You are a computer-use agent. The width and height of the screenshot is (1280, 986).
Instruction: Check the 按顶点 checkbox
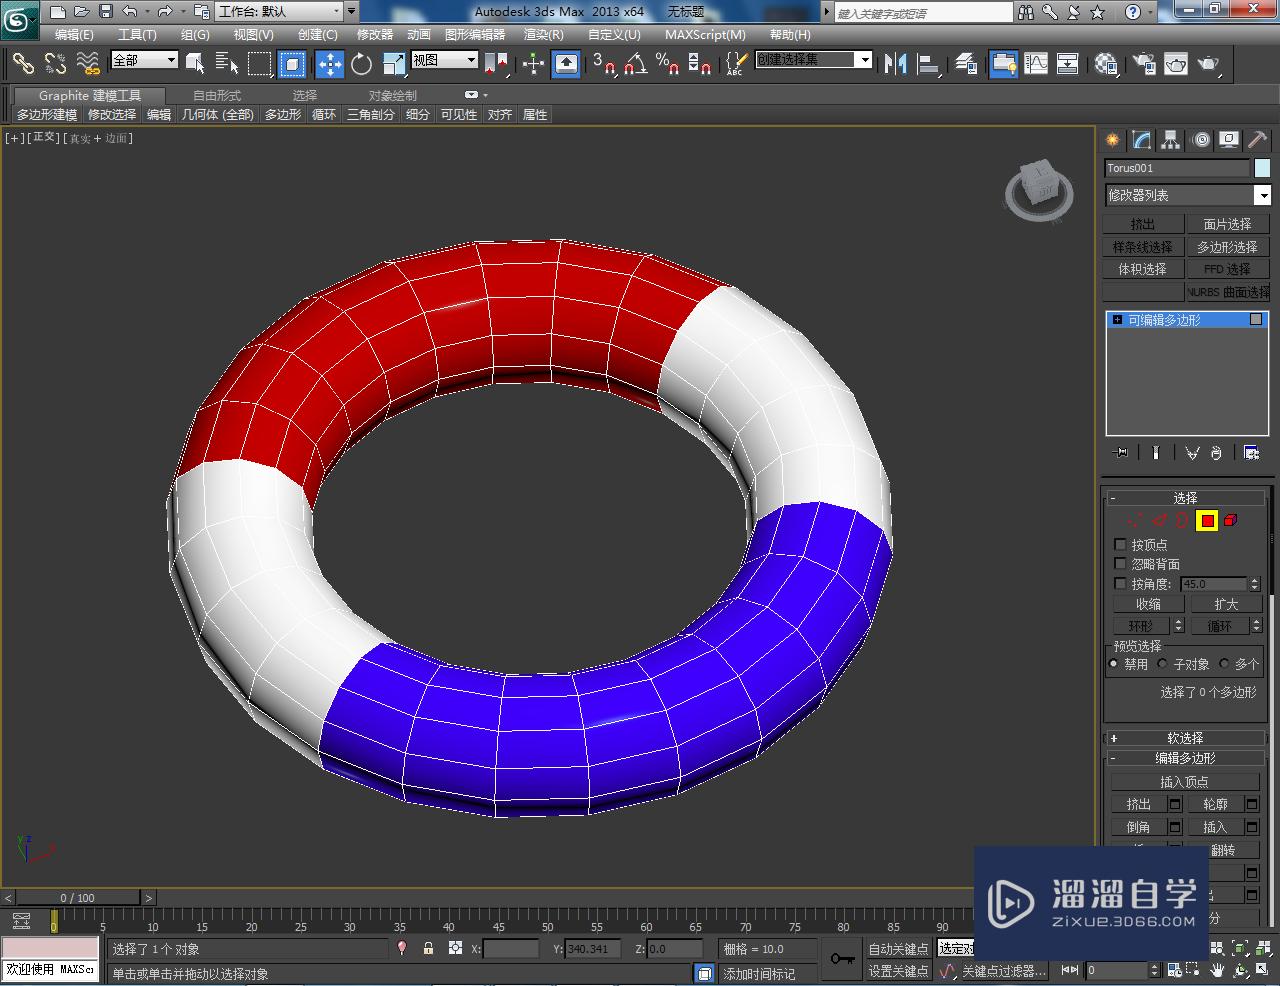1120,545
